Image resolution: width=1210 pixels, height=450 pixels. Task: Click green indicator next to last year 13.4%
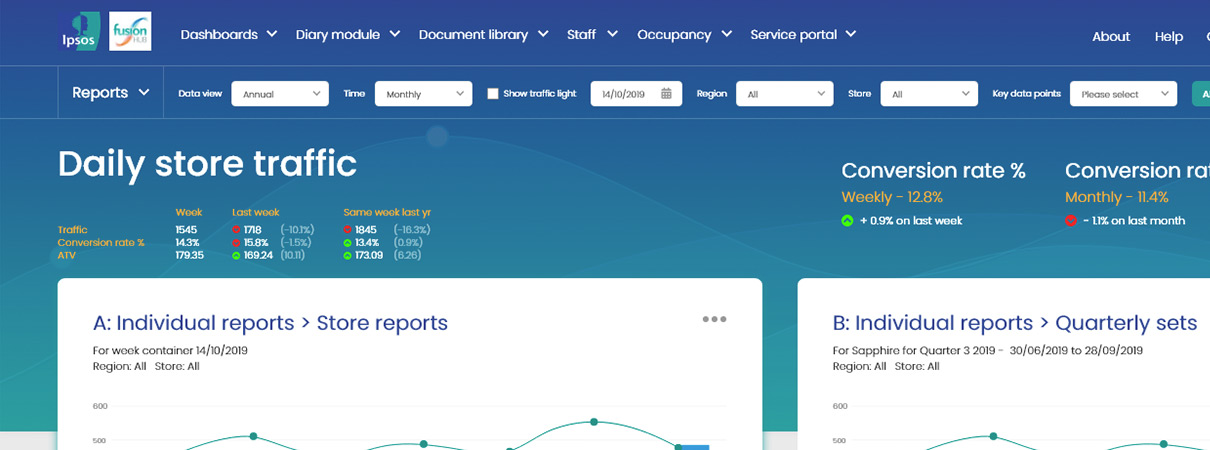coord(347,242)
